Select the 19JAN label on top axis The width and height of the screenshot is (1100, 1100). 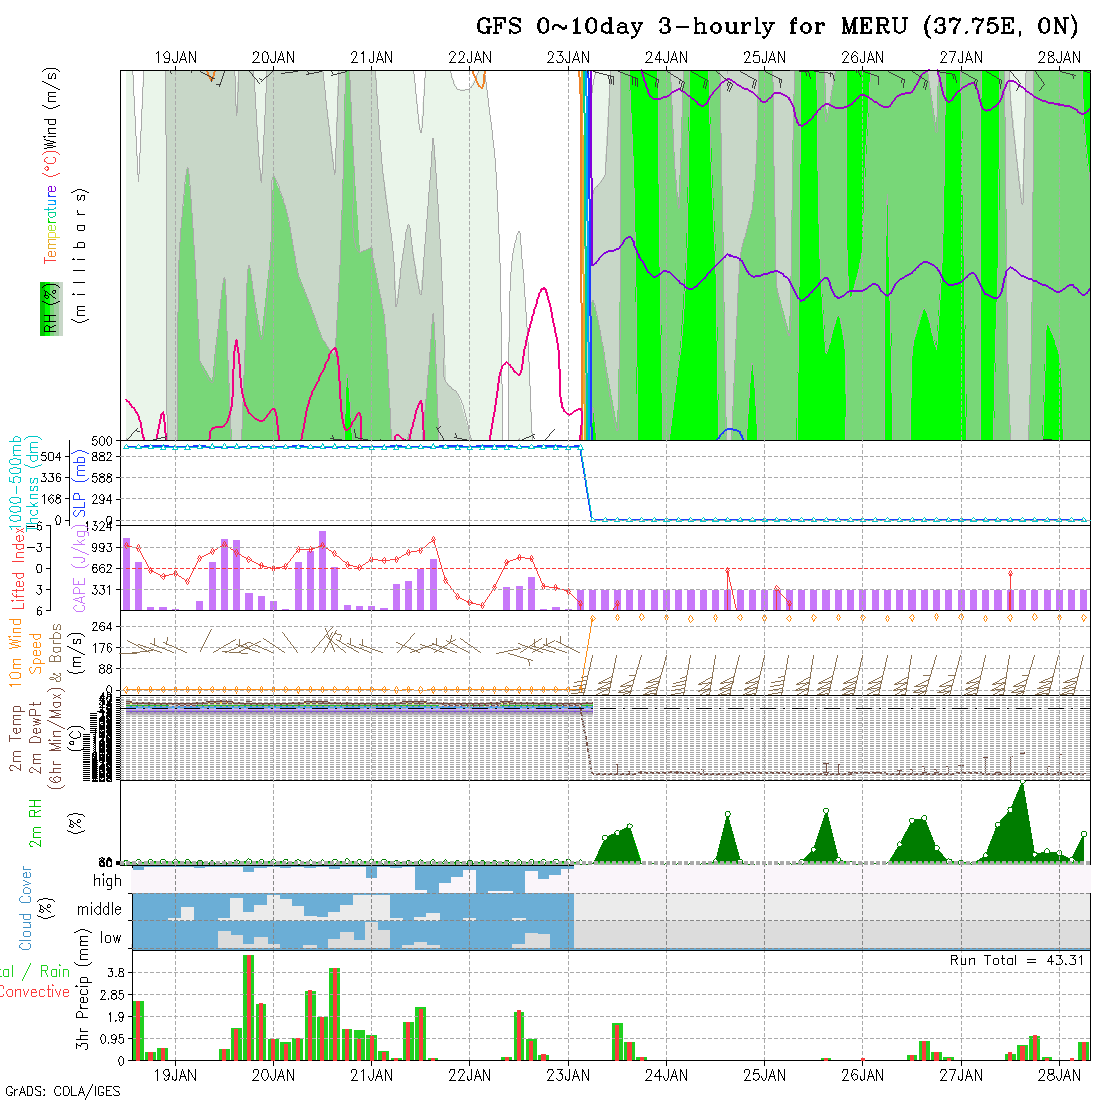(176, 58)
